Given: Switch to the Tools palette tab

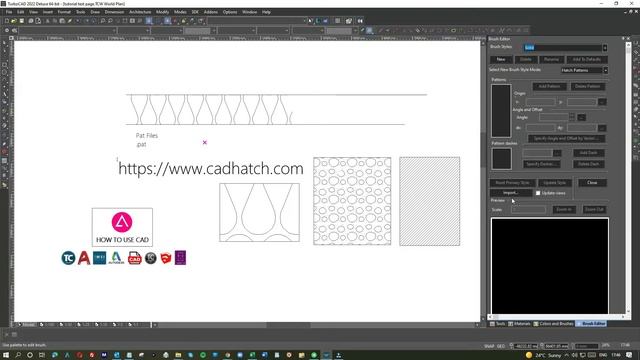Looking at the screenshot, I should pyautogui.click(x=498, y=324).
